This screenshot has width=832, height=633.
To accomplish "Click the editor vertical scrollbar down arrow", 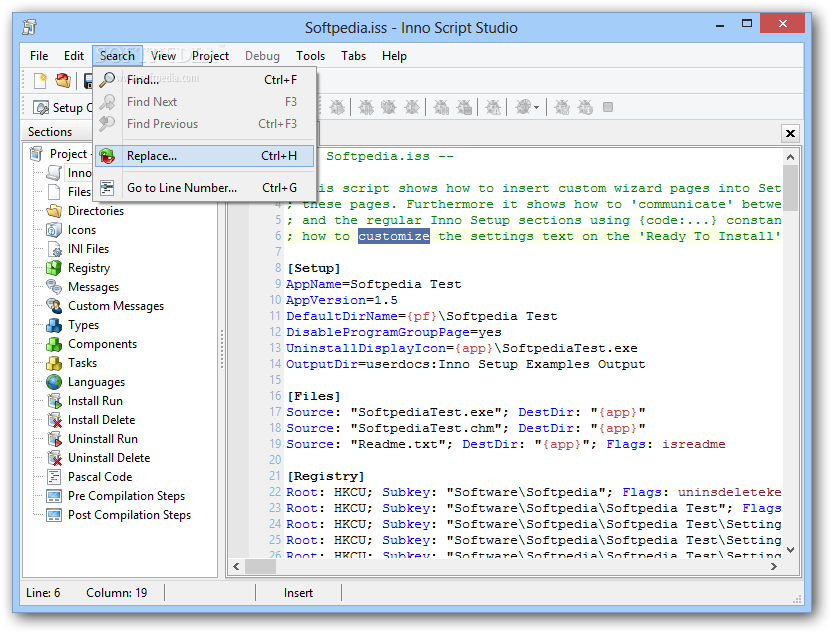I will click(x=790, y=549).
